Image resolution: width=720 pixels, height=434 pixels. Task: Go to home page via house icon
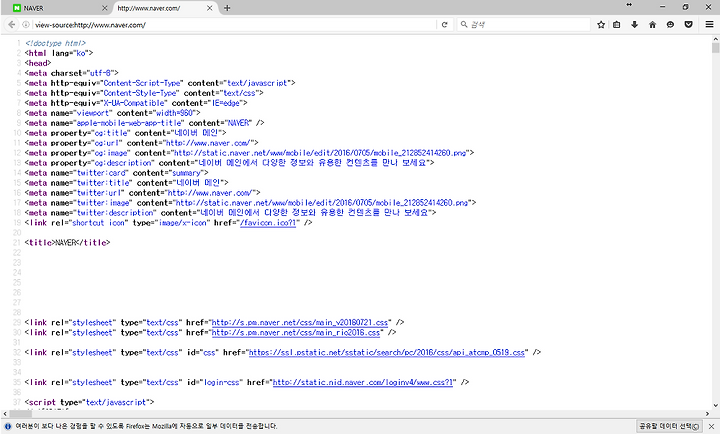click(652, 25)
